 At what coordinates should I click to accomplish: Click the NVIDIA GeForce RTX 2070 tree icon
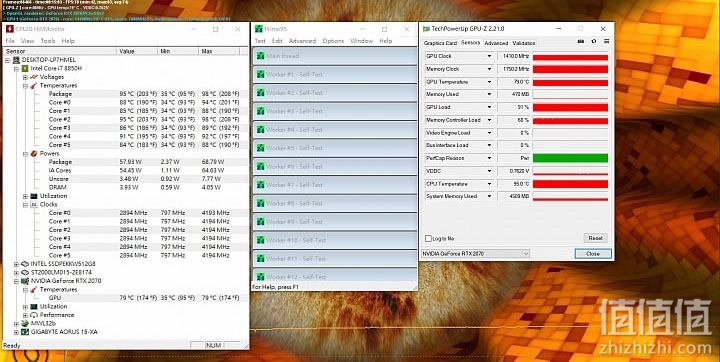[25, 281]
